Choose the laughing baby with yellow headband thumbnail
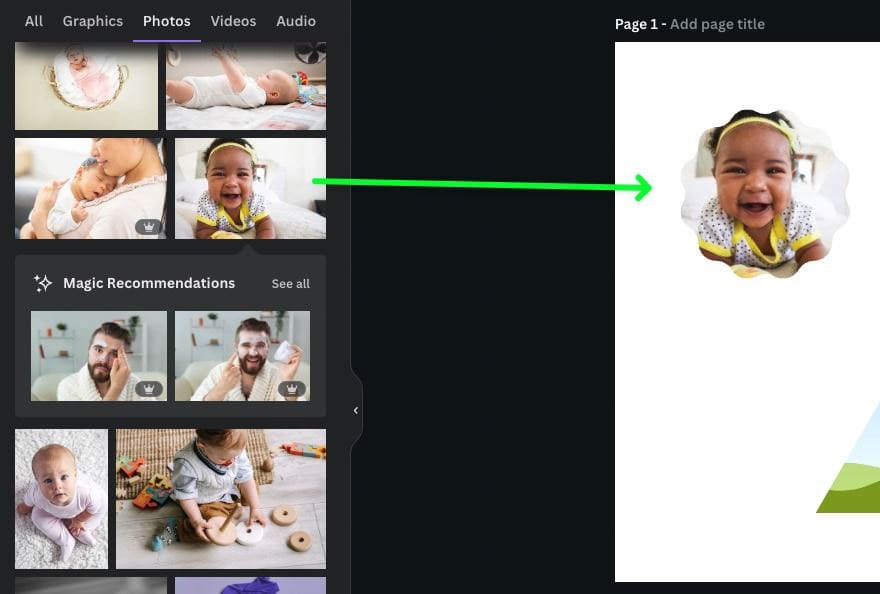 pos(250,189)
